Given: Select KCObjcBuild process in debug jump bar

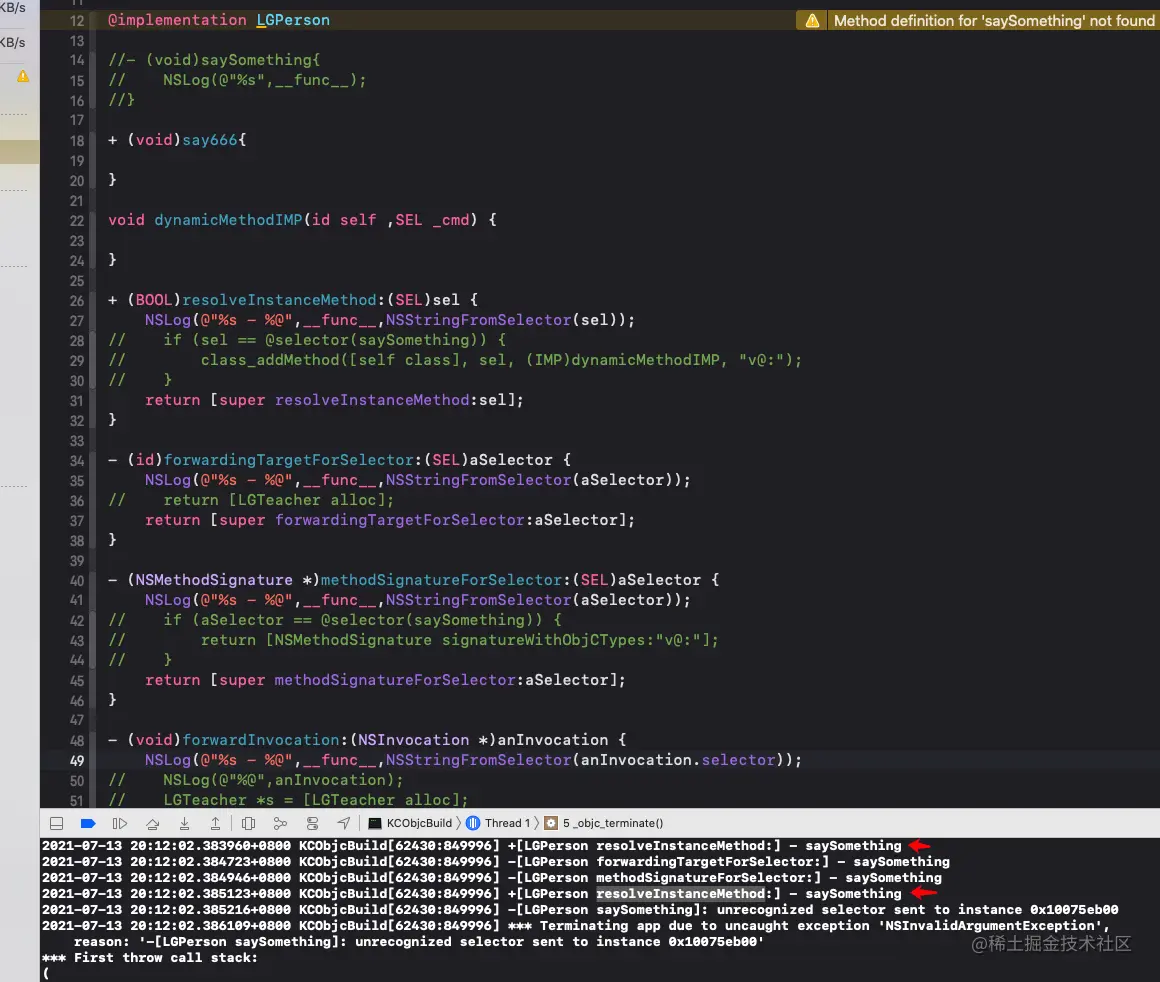Looking at the screenshot, I should coord(411,823).
